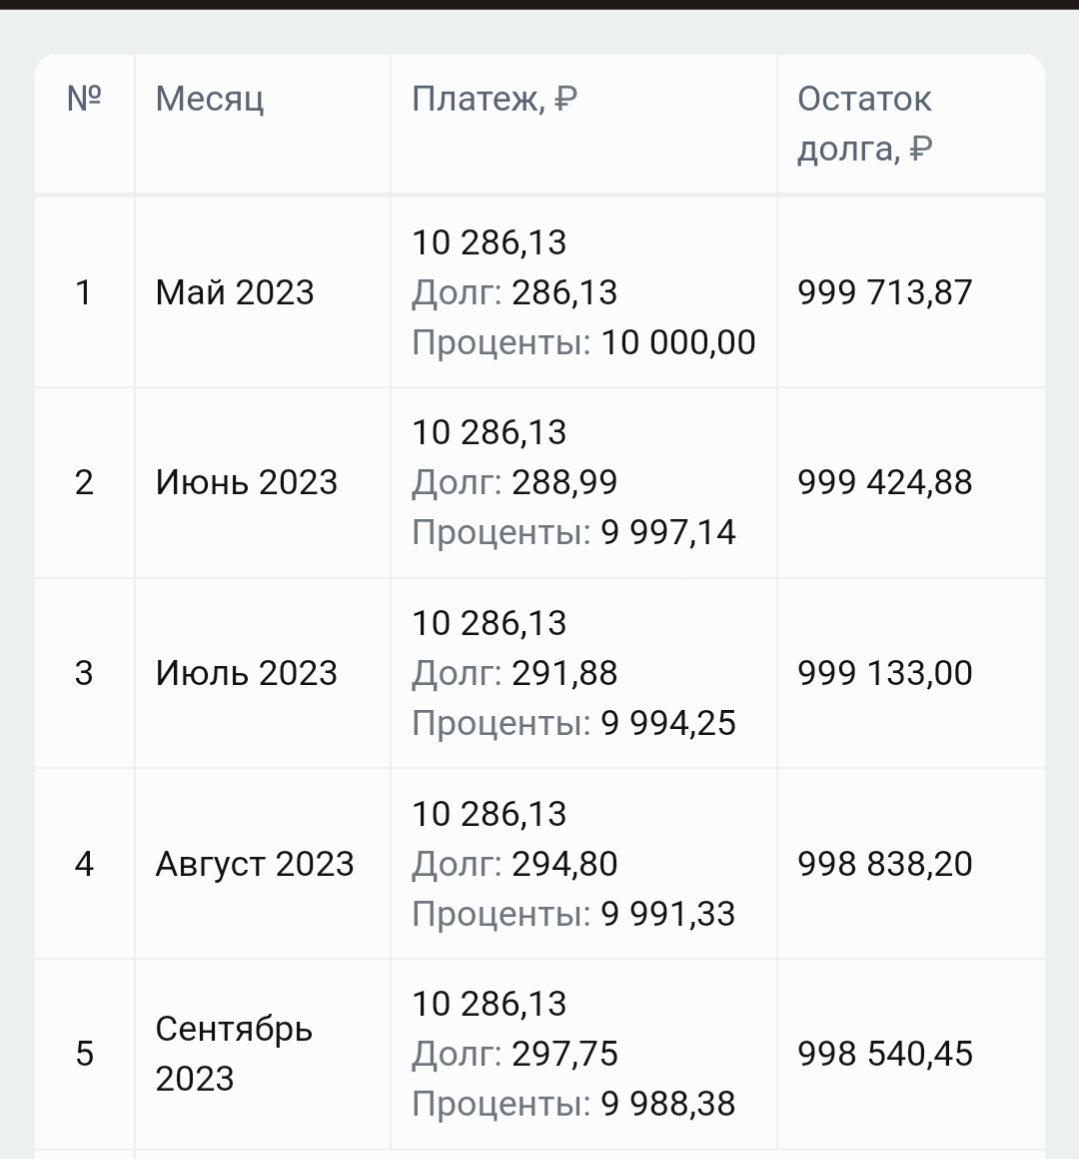The width and height of the screenshot is (1079, 1159).
Task: Click the principal amount 294,80
Action: tap(564, 864)
